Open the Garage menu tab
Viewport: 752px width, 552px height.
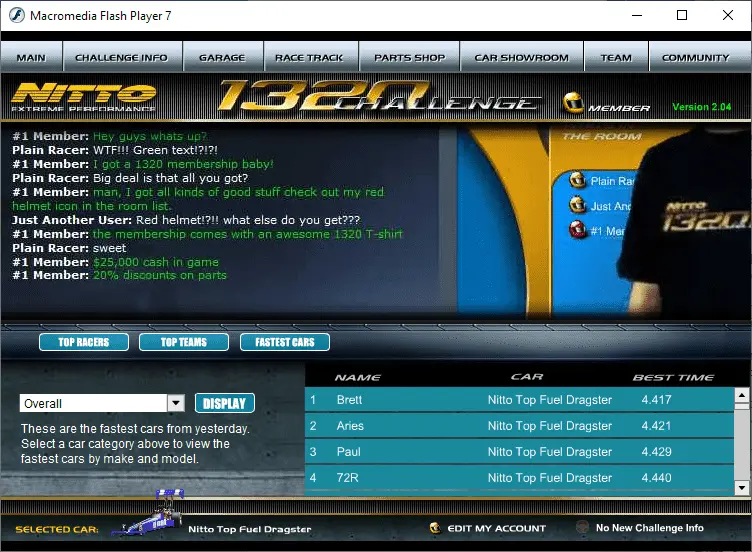click(222, 58)
